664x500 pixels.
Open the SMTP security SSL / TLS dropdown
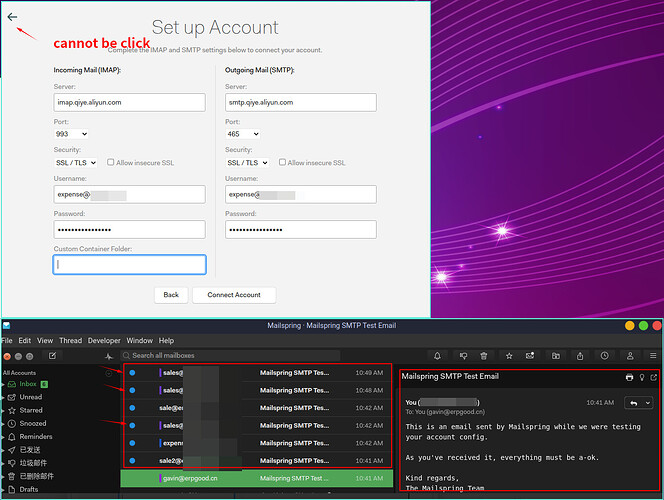click(x=247, y=163)
